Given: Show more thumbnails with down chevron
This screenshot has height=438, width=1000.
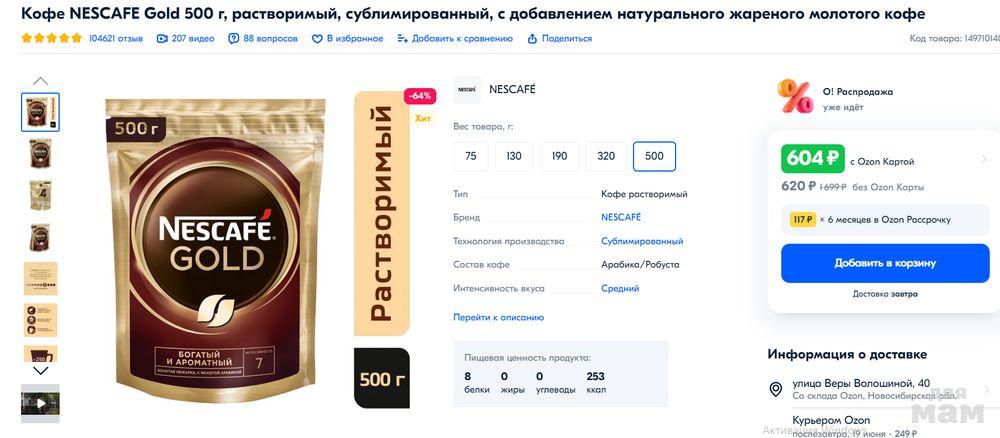Looking at the screenshot, I should coord(40,370).
